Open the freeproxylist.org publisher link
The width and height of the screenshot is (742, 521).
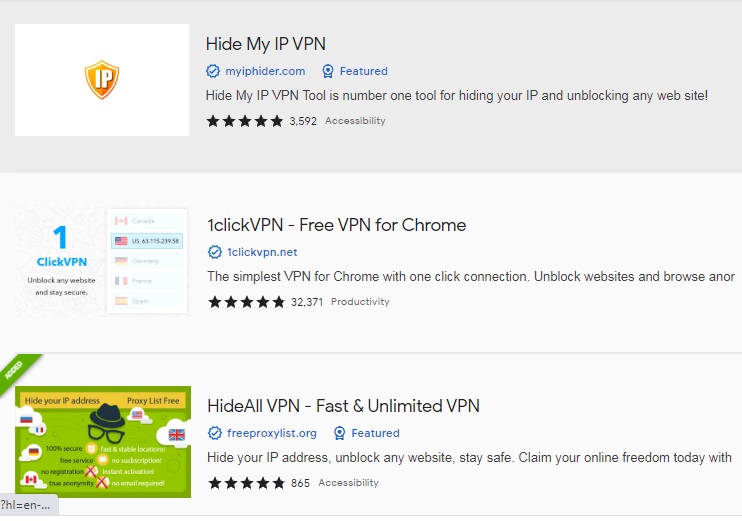(272, 433)
